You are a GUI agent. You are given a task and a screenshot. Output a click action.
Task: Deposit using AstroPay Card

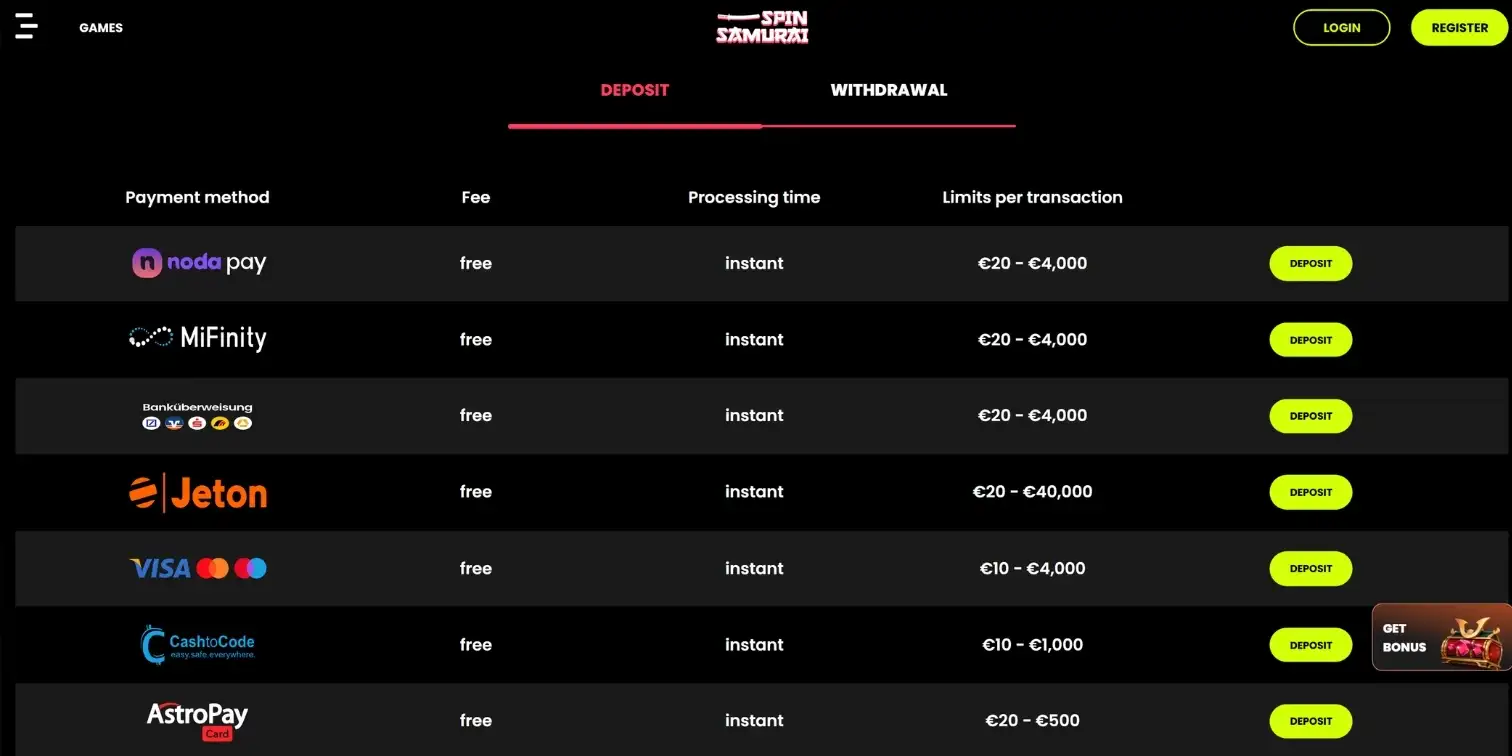[x=1311, y=721]
